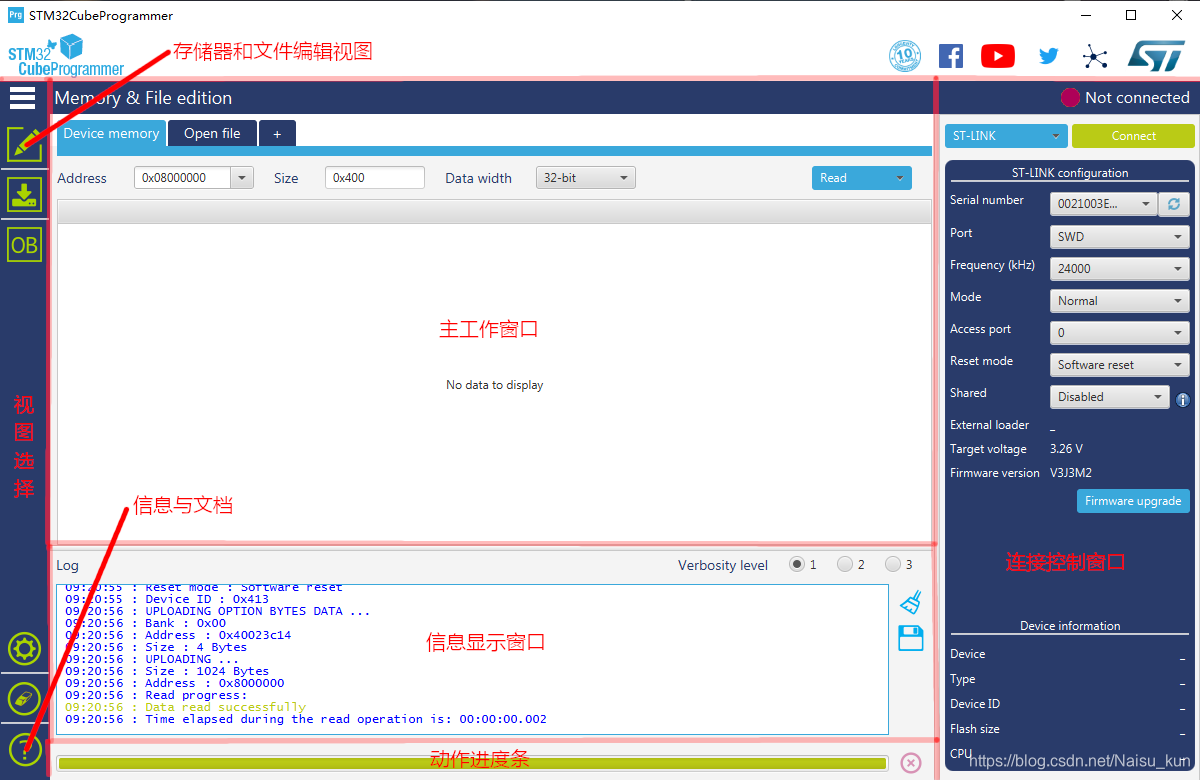
Task: Cancel the operation next to the progress bar
Action: pos(911,763)
